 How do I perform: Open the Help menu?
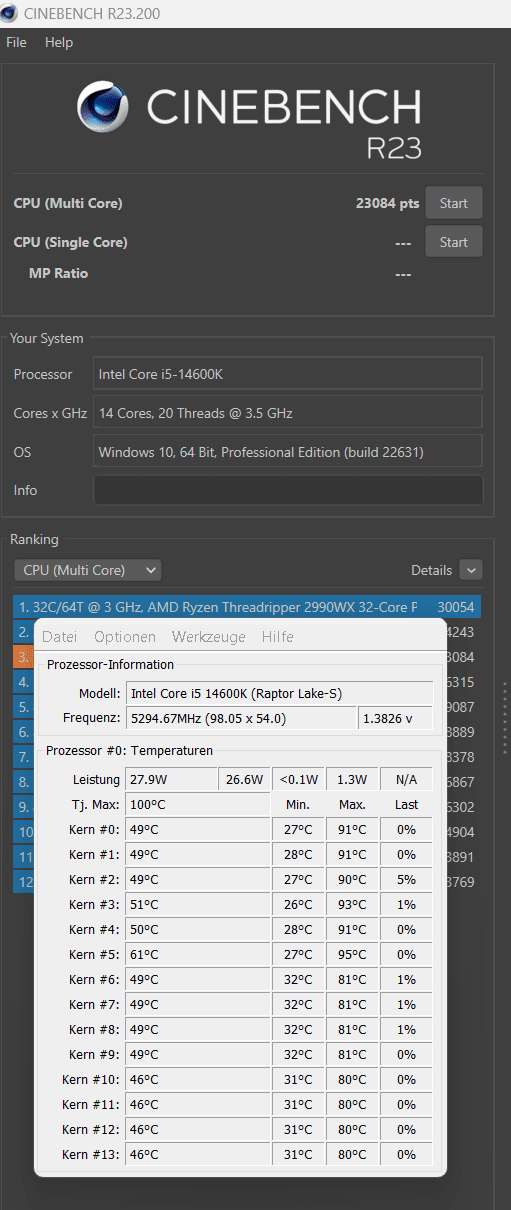pyautogui.click(x=59, y=43)
